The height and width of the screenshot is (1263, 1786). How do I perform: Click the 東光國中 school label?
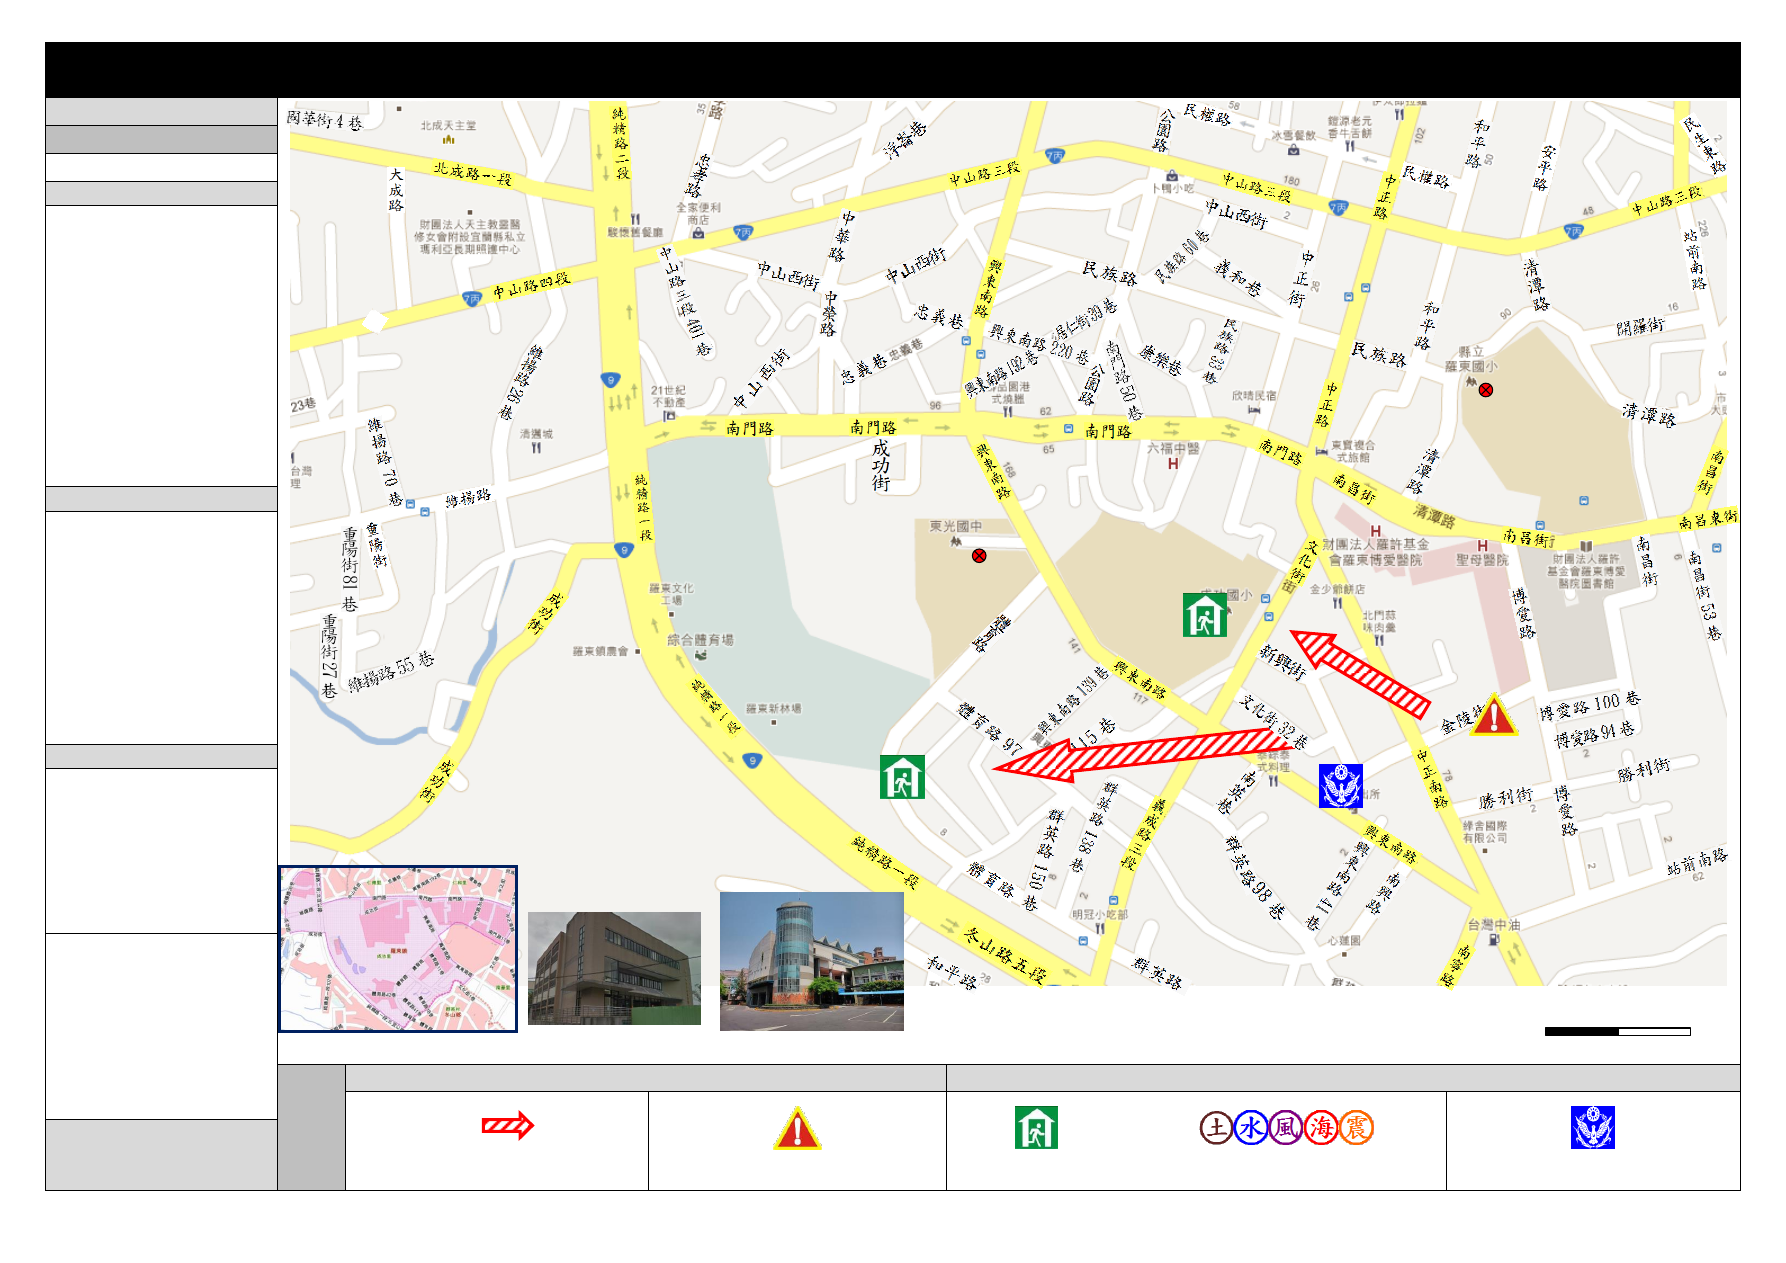pyautogui.click(x=955, y=526)
